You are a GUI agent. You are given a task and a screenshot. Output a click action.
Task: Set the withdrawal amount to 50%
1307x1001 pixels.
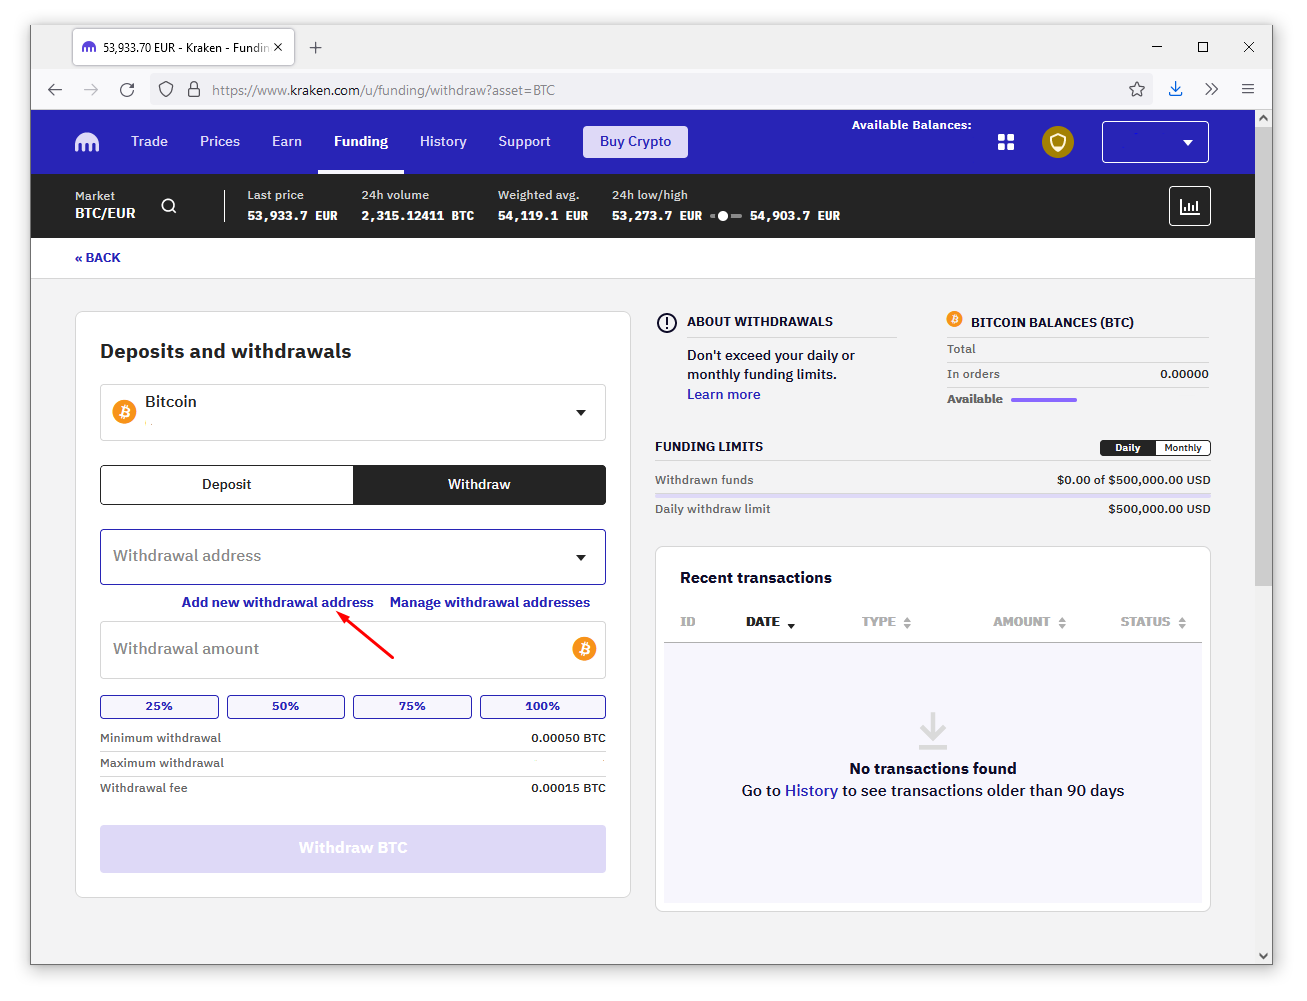pyautogui.click(x=286, y=707)
